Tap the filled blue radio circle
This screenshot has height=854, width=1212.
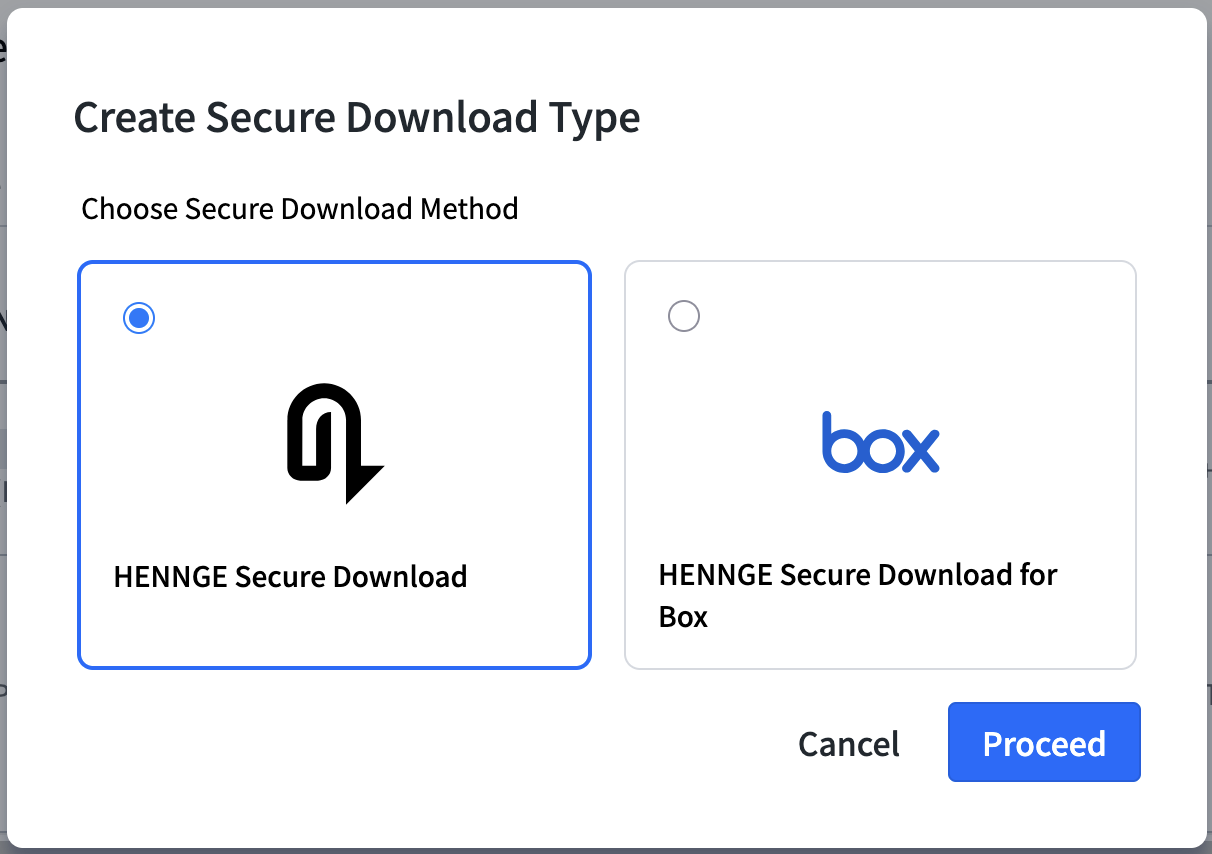139,318
